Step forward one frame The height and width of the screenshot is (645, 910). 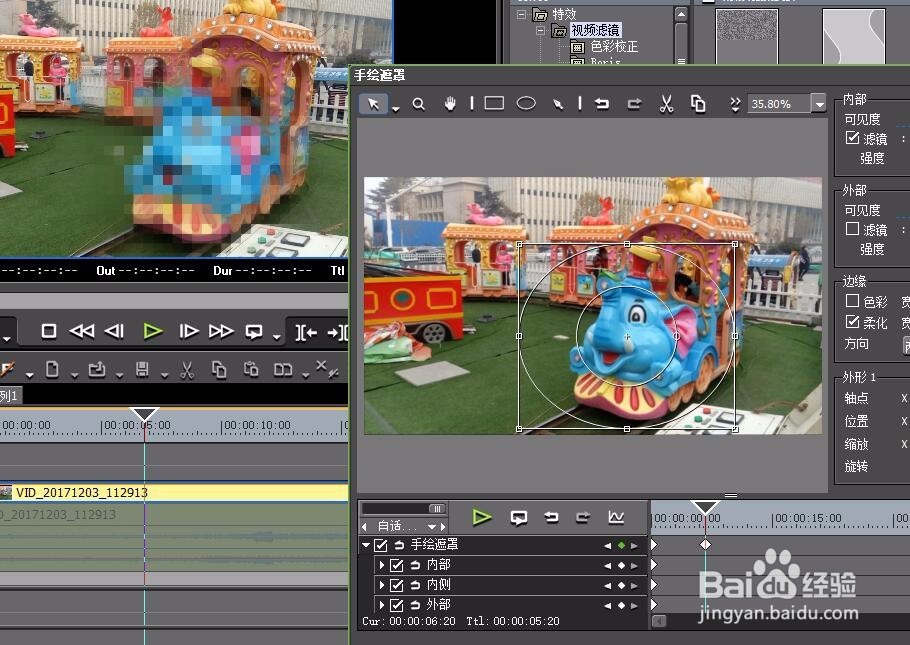[x=189, y=331]
